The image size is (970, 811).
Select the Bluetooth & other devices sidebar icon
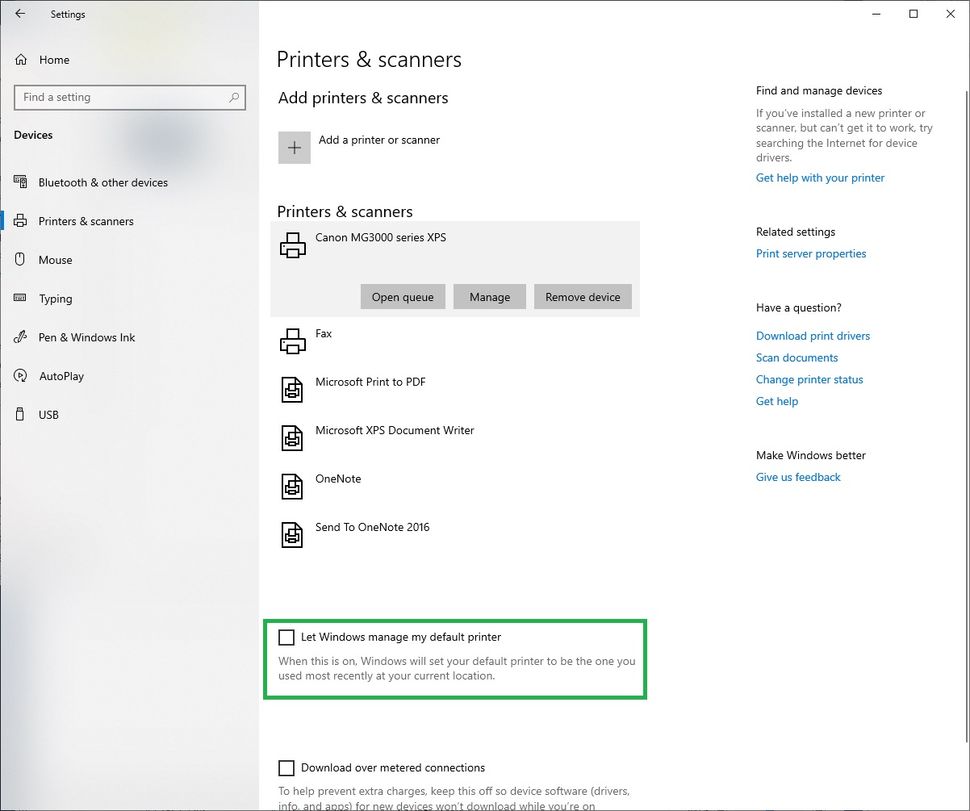click(22, 182)
